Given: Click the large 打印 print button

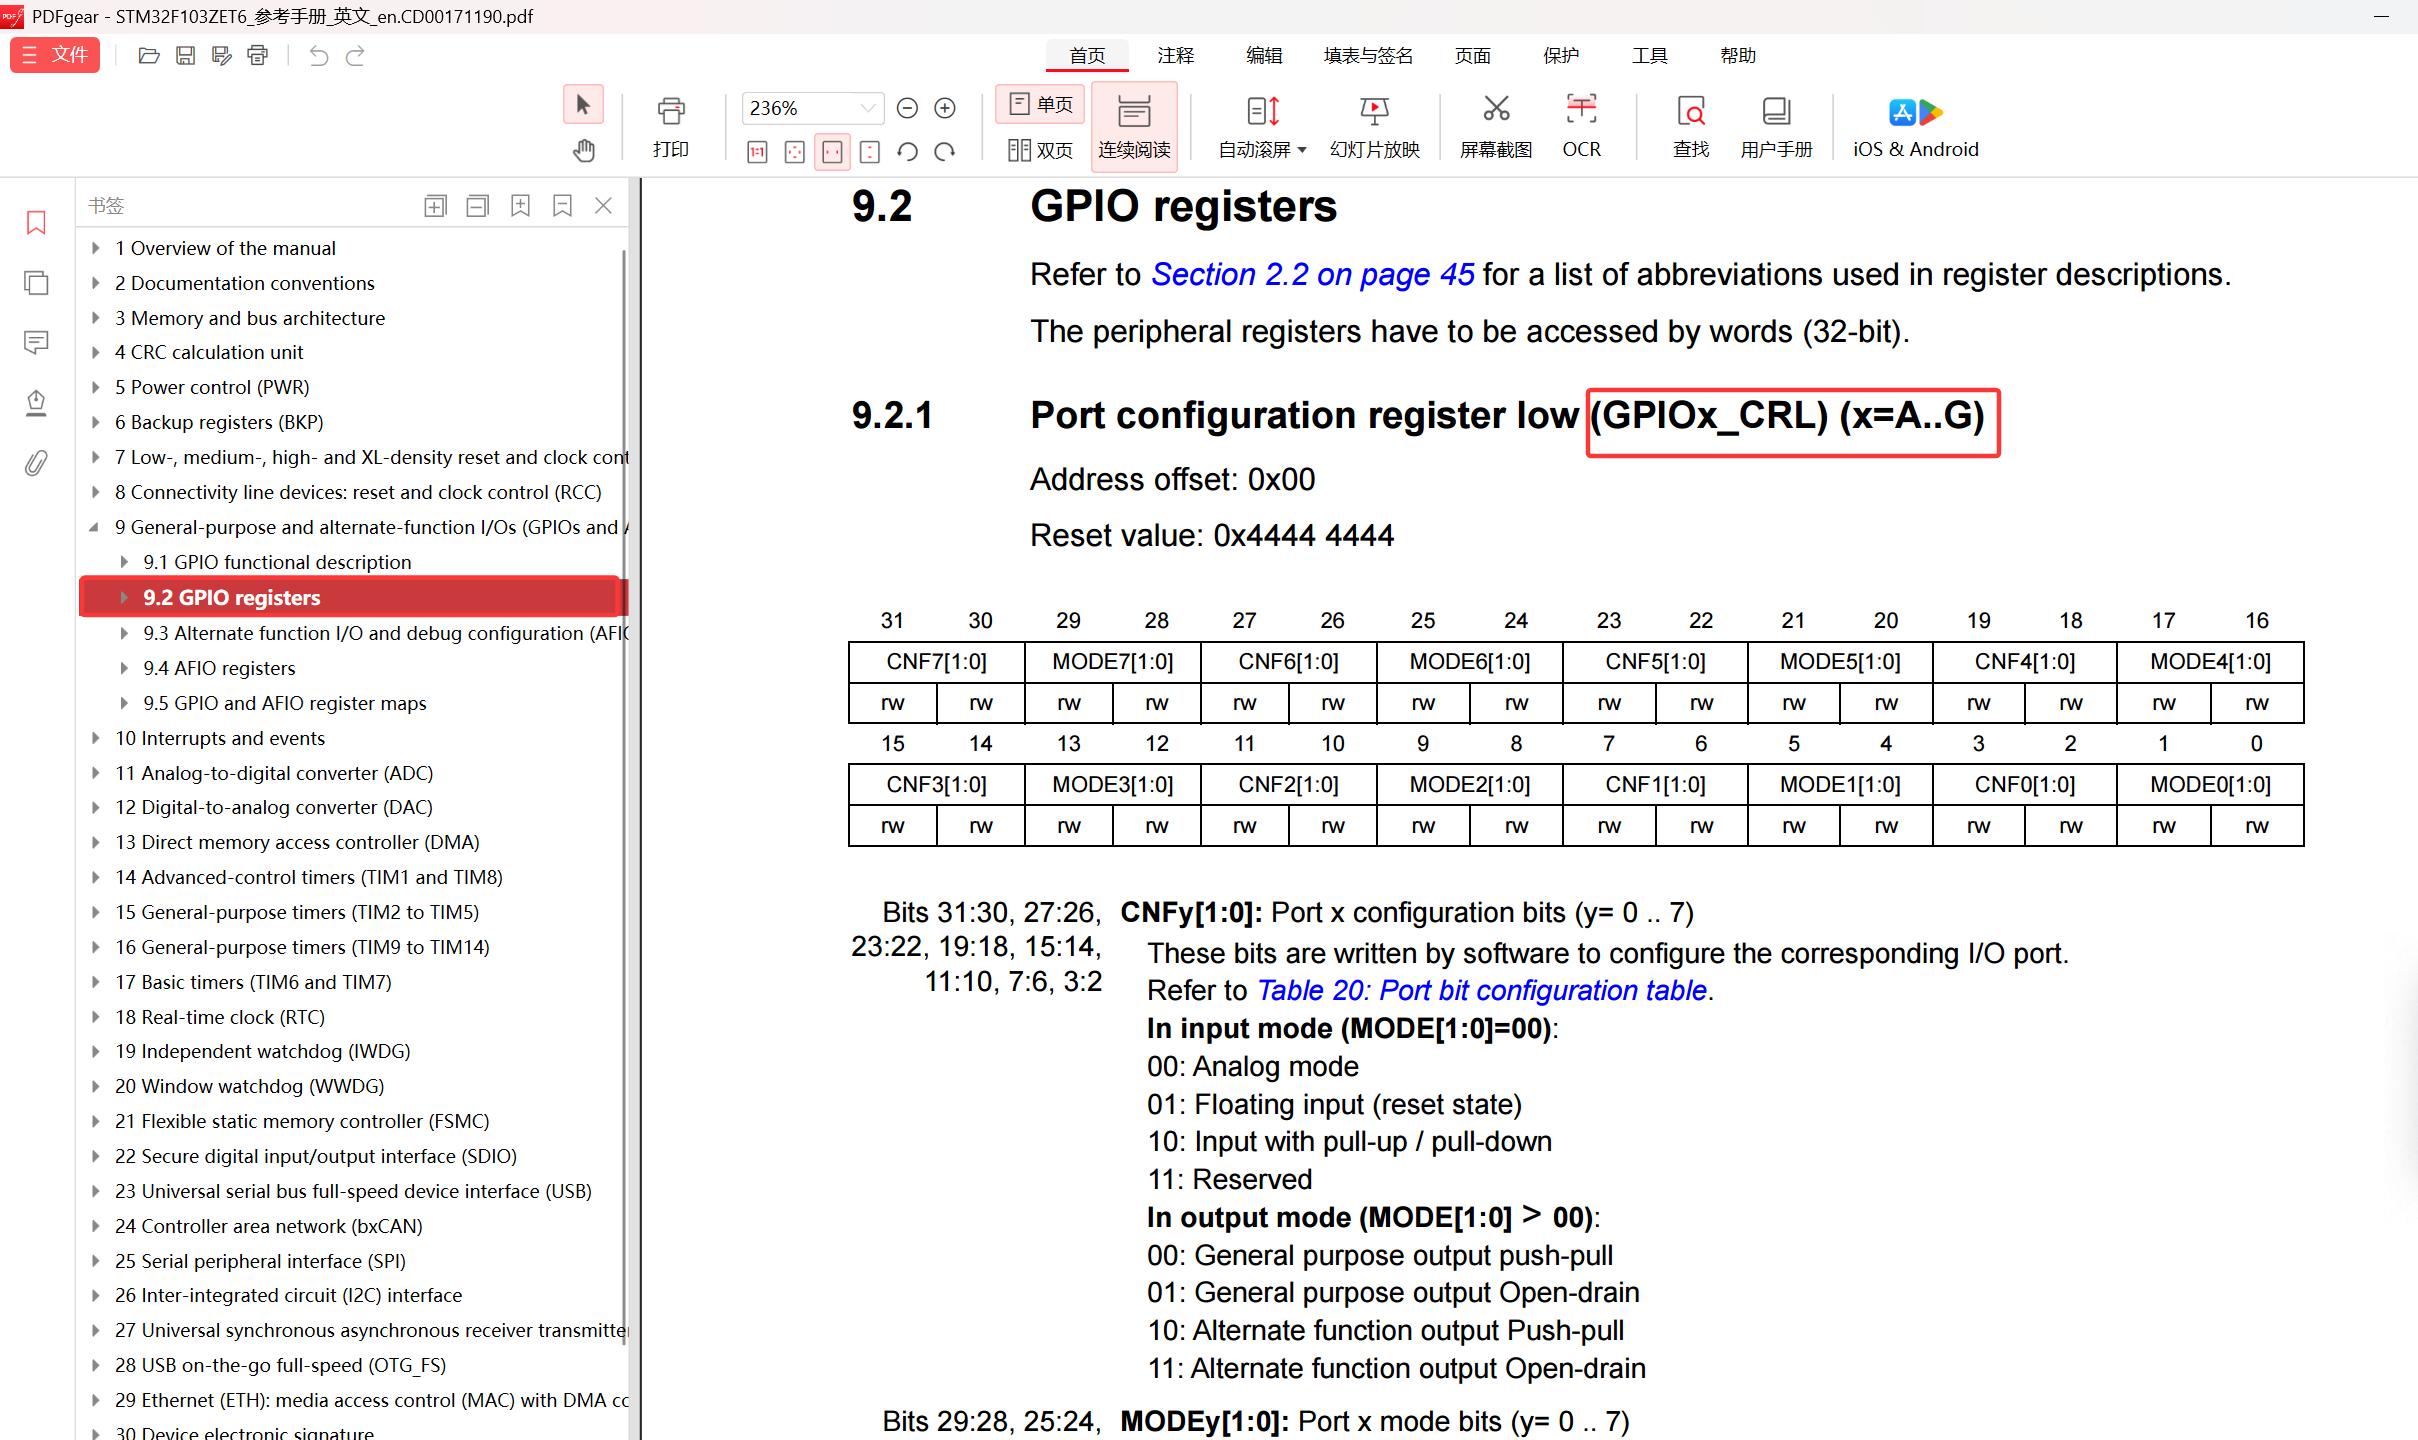Looking at the screenshot, I should [671, 127].
